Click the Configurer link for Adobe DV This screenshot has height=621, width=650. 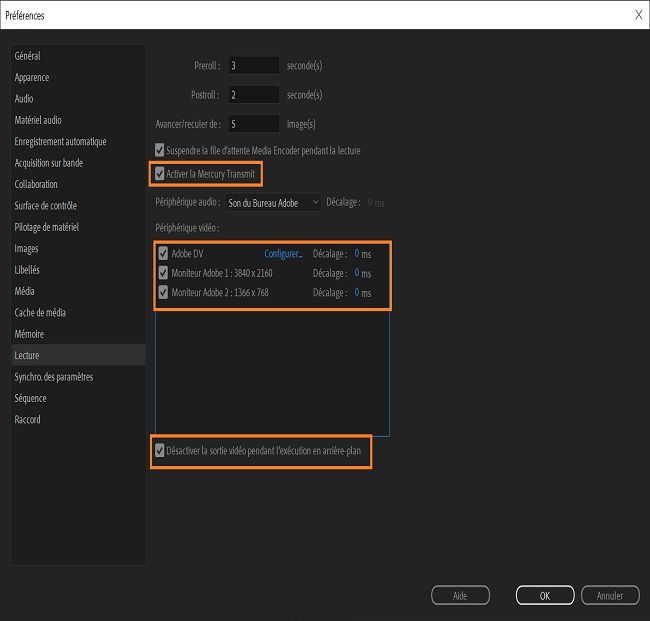pyautogui.click(x=284, y=254)
